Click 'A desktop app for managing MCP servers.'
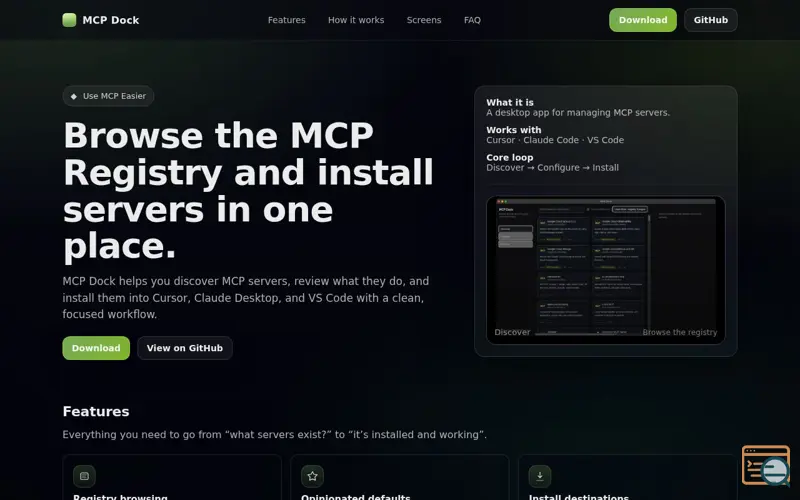Image resolution: width=800 pixels, height=500 pixels. coord(578,112)
